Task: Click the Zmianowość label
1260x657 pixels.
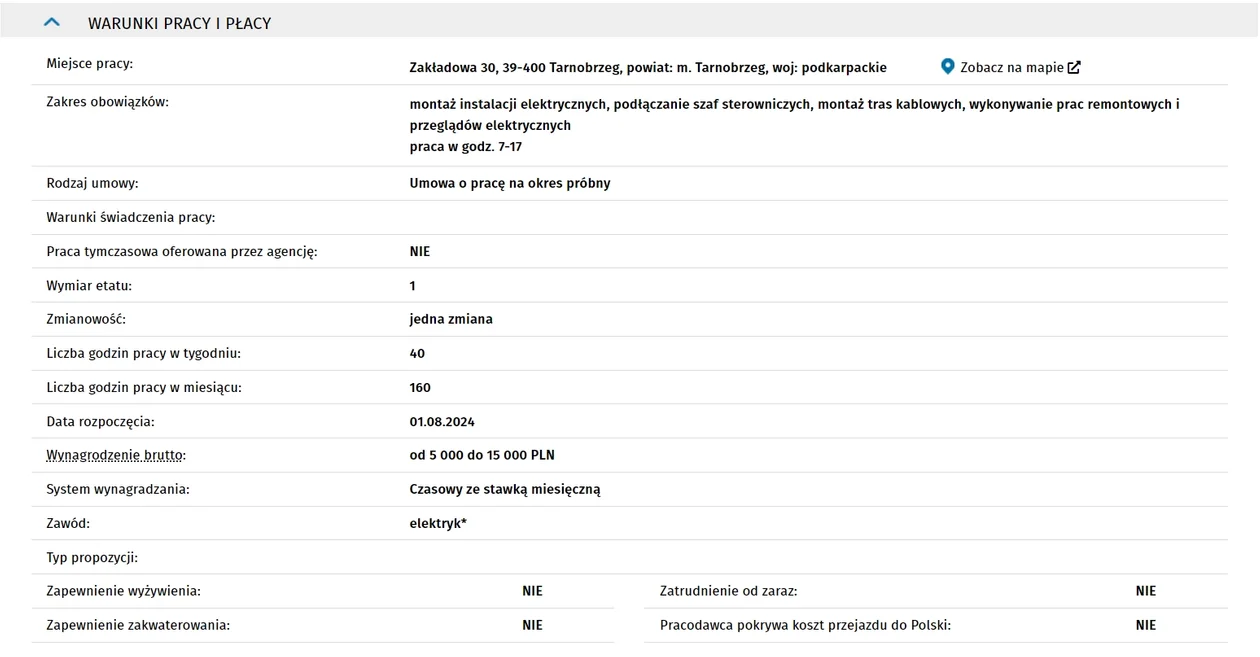Action: (x=86, y=320)
